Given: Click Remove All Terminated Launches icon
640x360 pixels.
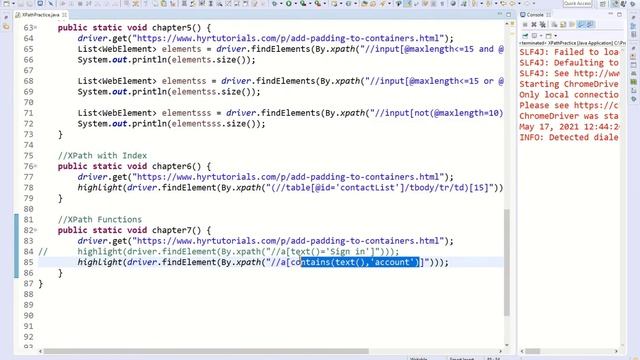Looking at the screenshot, I should [x=542, y=25].
